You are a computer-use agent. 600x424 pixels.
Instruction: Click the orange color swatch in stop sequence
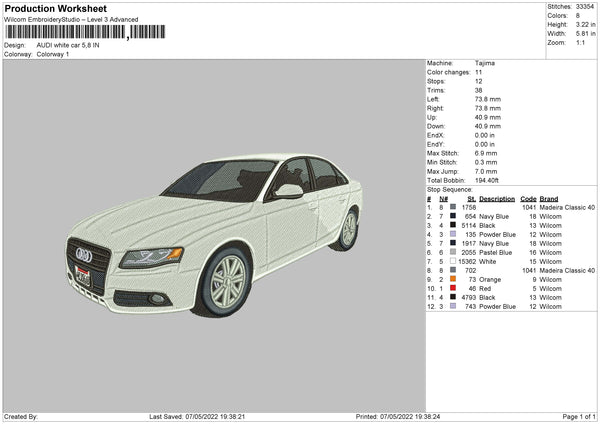click(x=453, y=279)
